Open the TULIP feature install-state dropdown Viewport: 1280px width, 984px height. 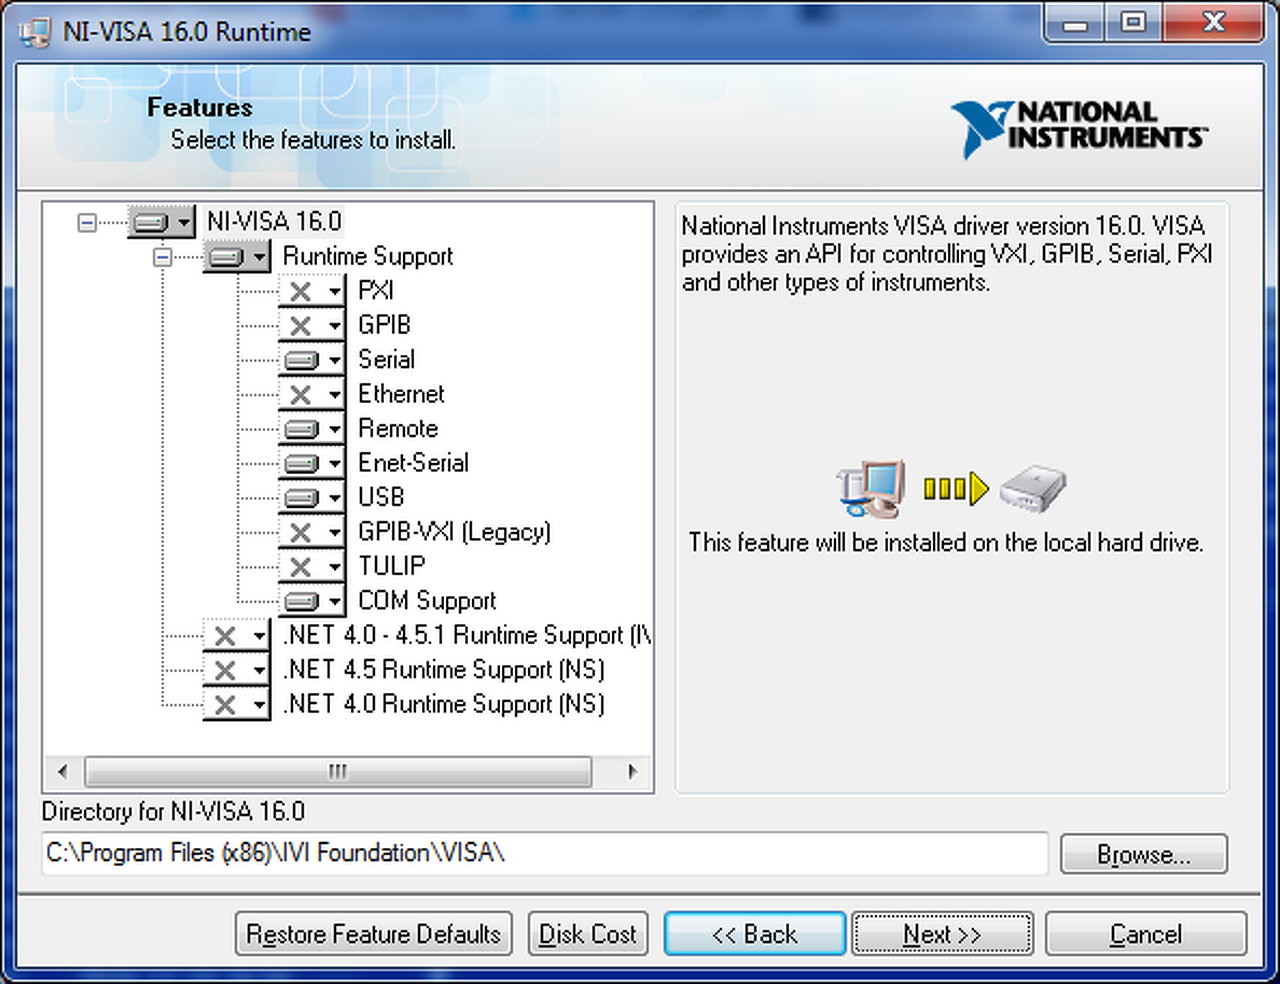pos(312,567)
